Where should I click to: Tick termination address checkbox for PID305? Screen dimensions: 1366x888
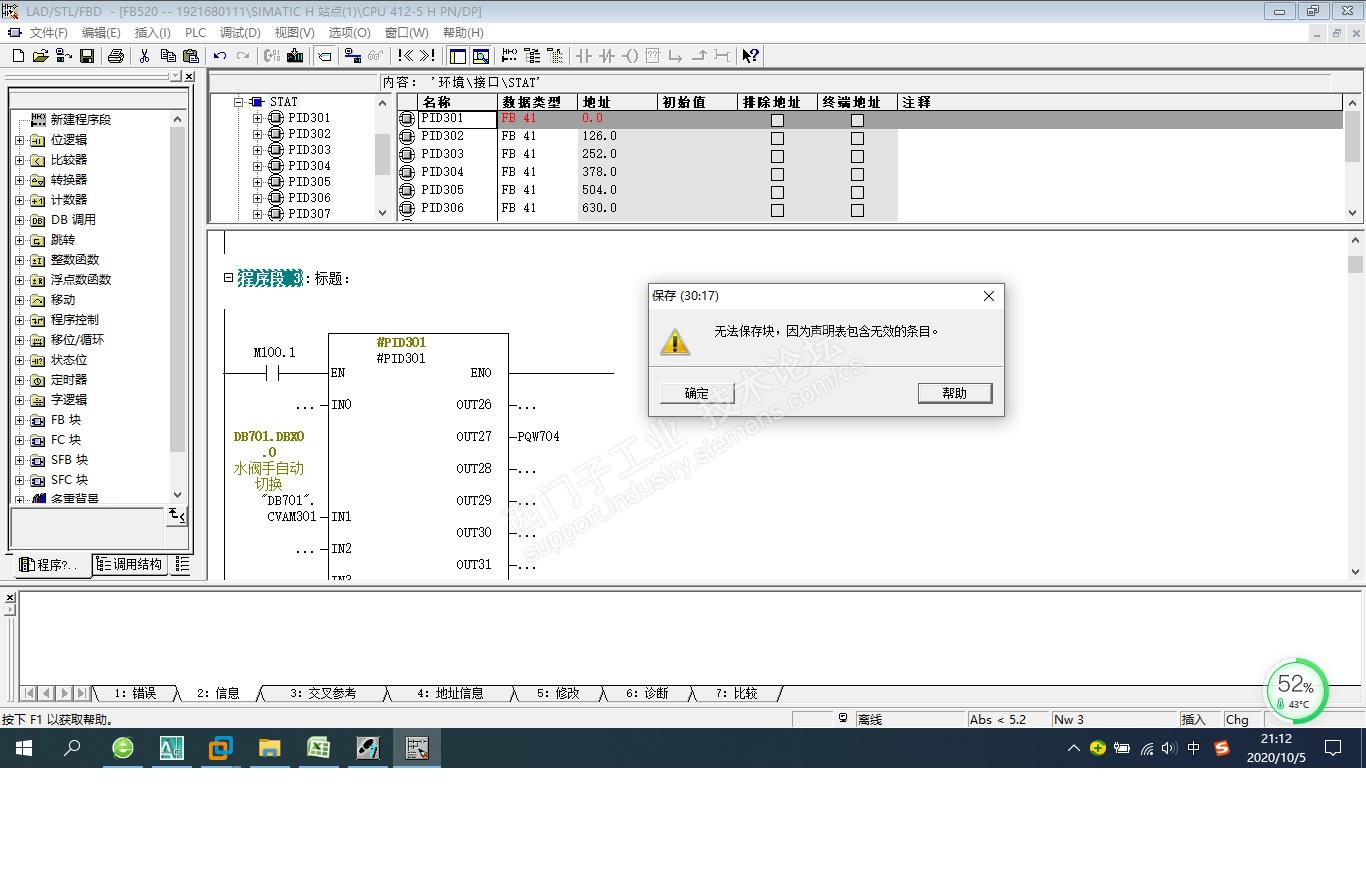coord(857,192)
